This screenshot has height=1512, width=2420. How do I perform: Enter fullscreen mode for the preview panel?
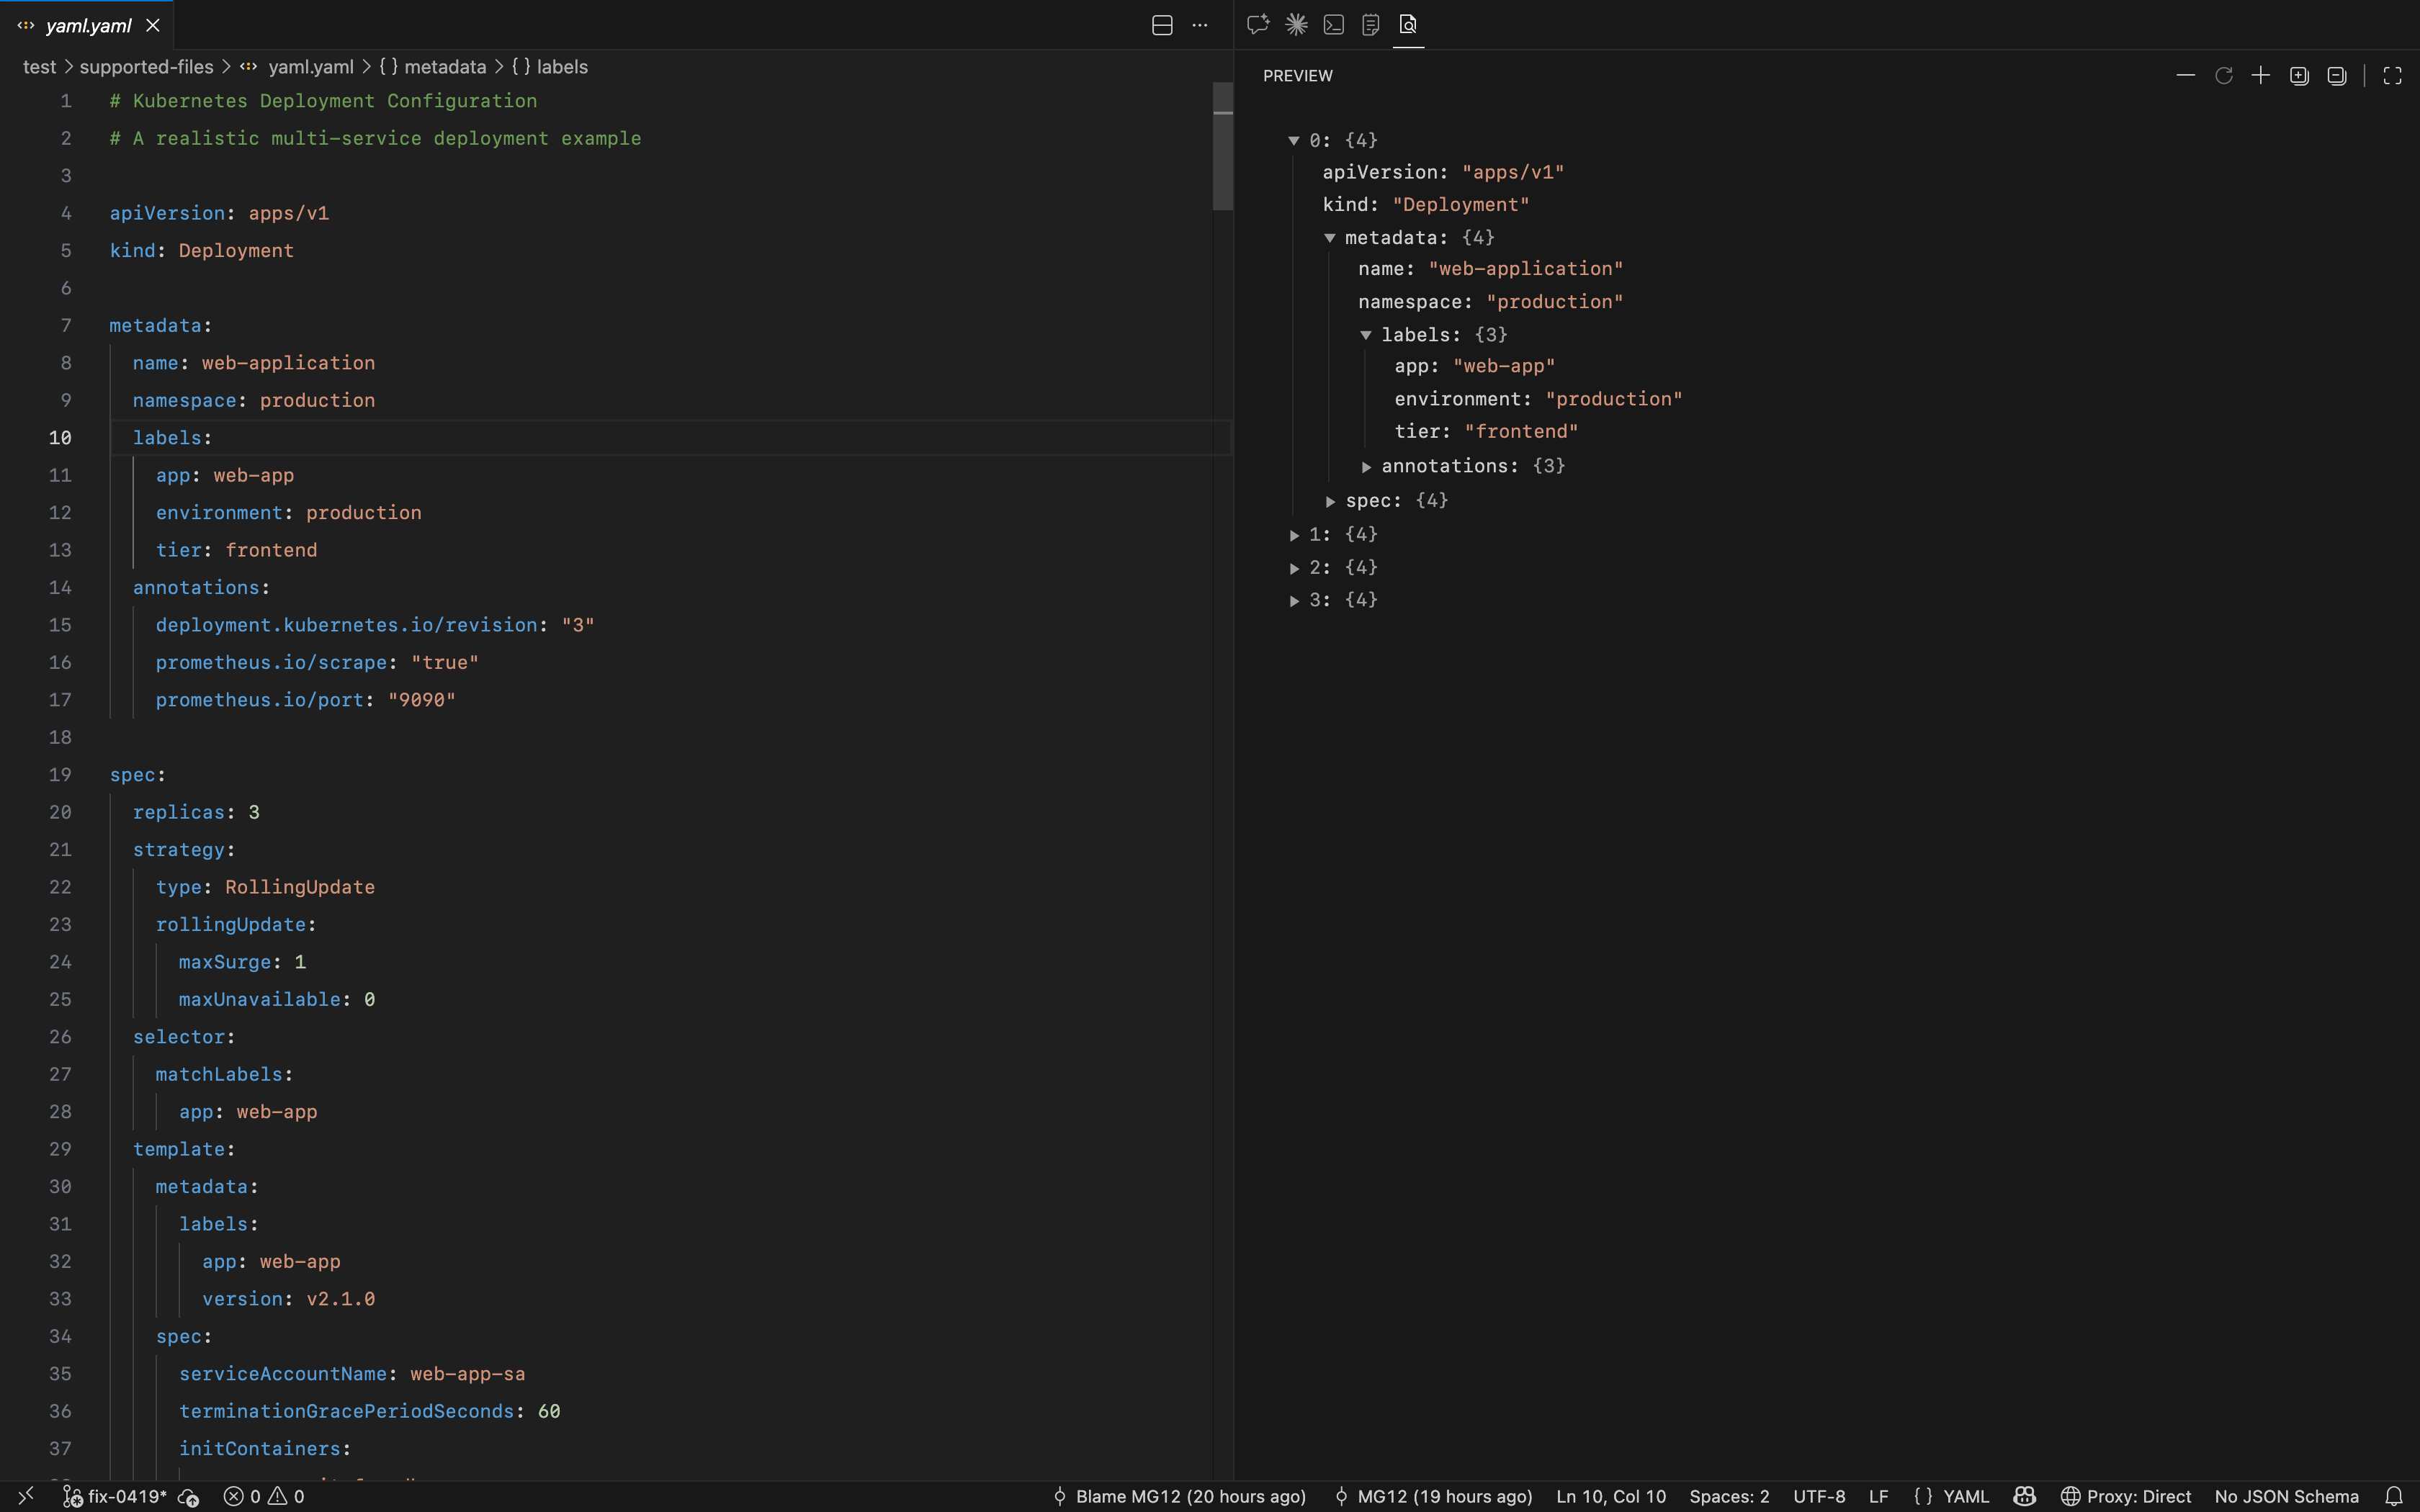click(x=2393, y=75)
